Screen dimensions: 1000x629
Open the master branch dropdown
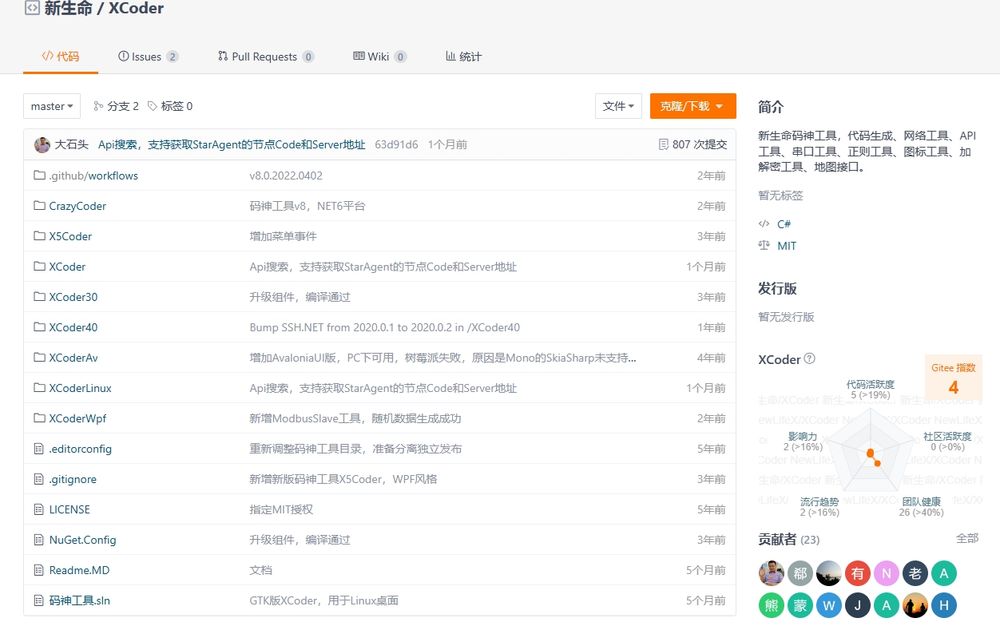coord(52,106)
